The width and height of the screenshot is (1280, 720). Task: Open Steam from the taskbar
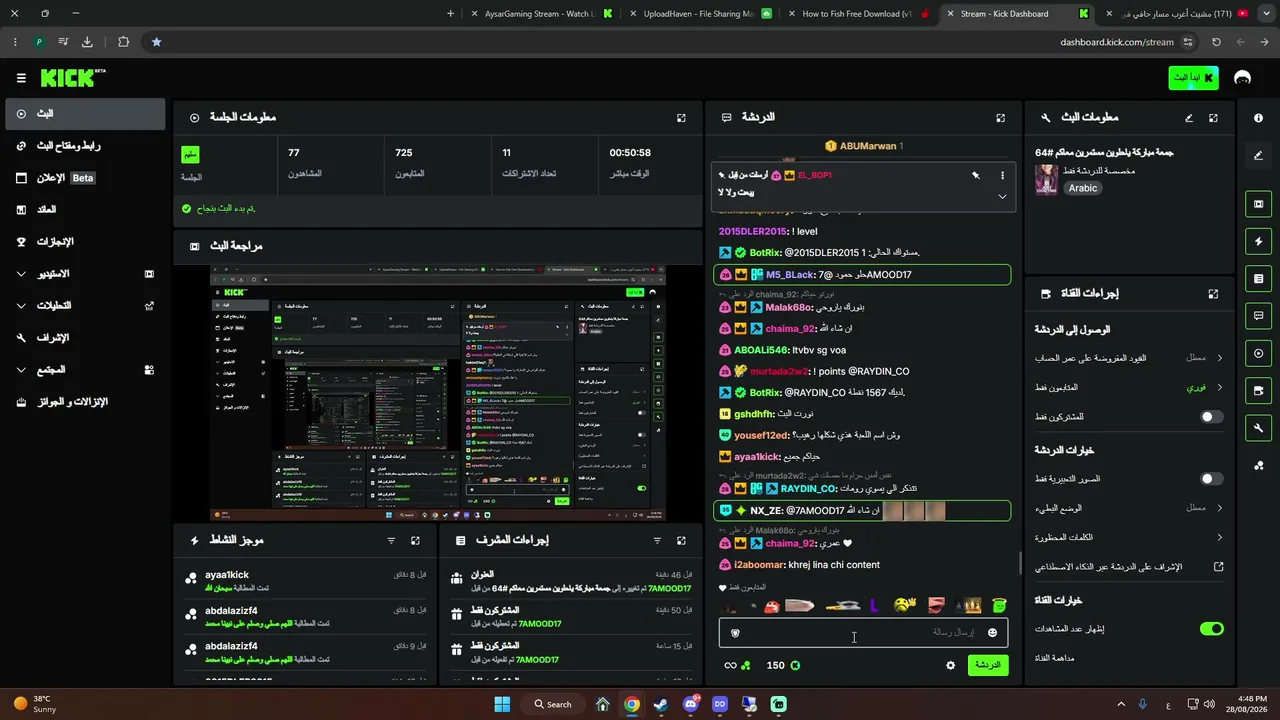(661, 704)
